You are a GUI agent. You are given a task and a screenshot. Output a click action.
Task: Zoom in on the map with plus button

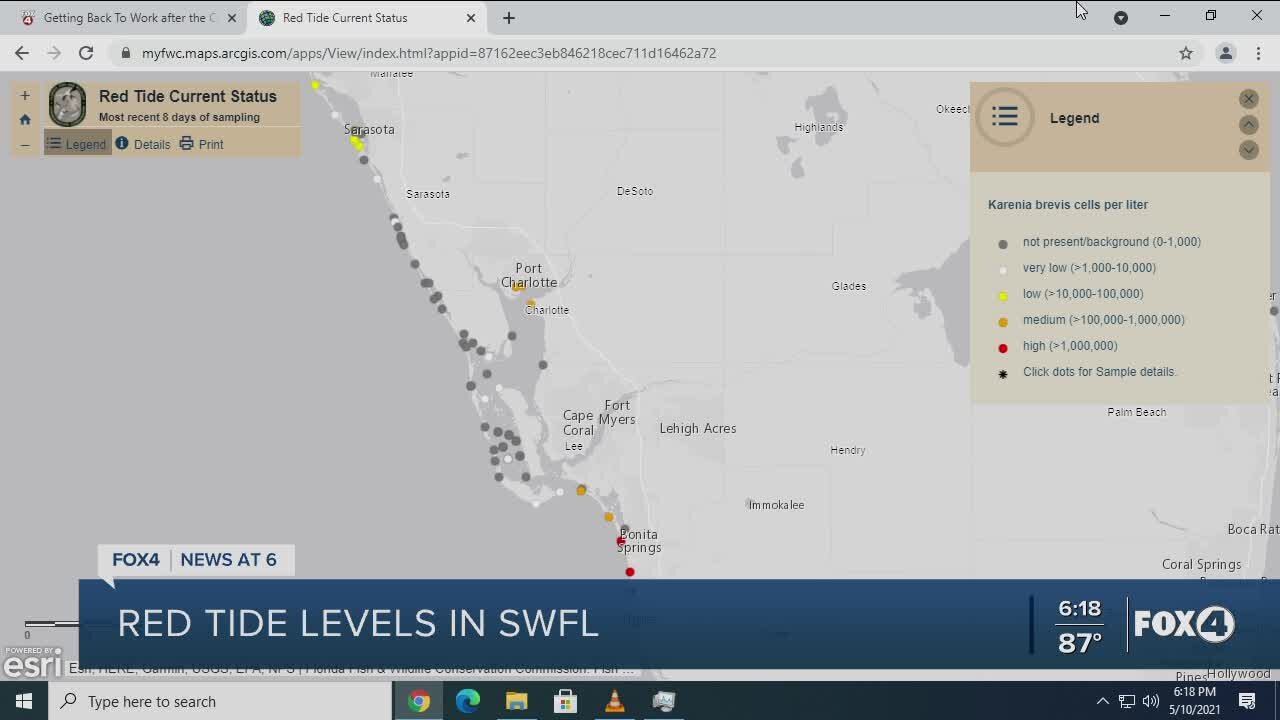click(x=25, y=96)
